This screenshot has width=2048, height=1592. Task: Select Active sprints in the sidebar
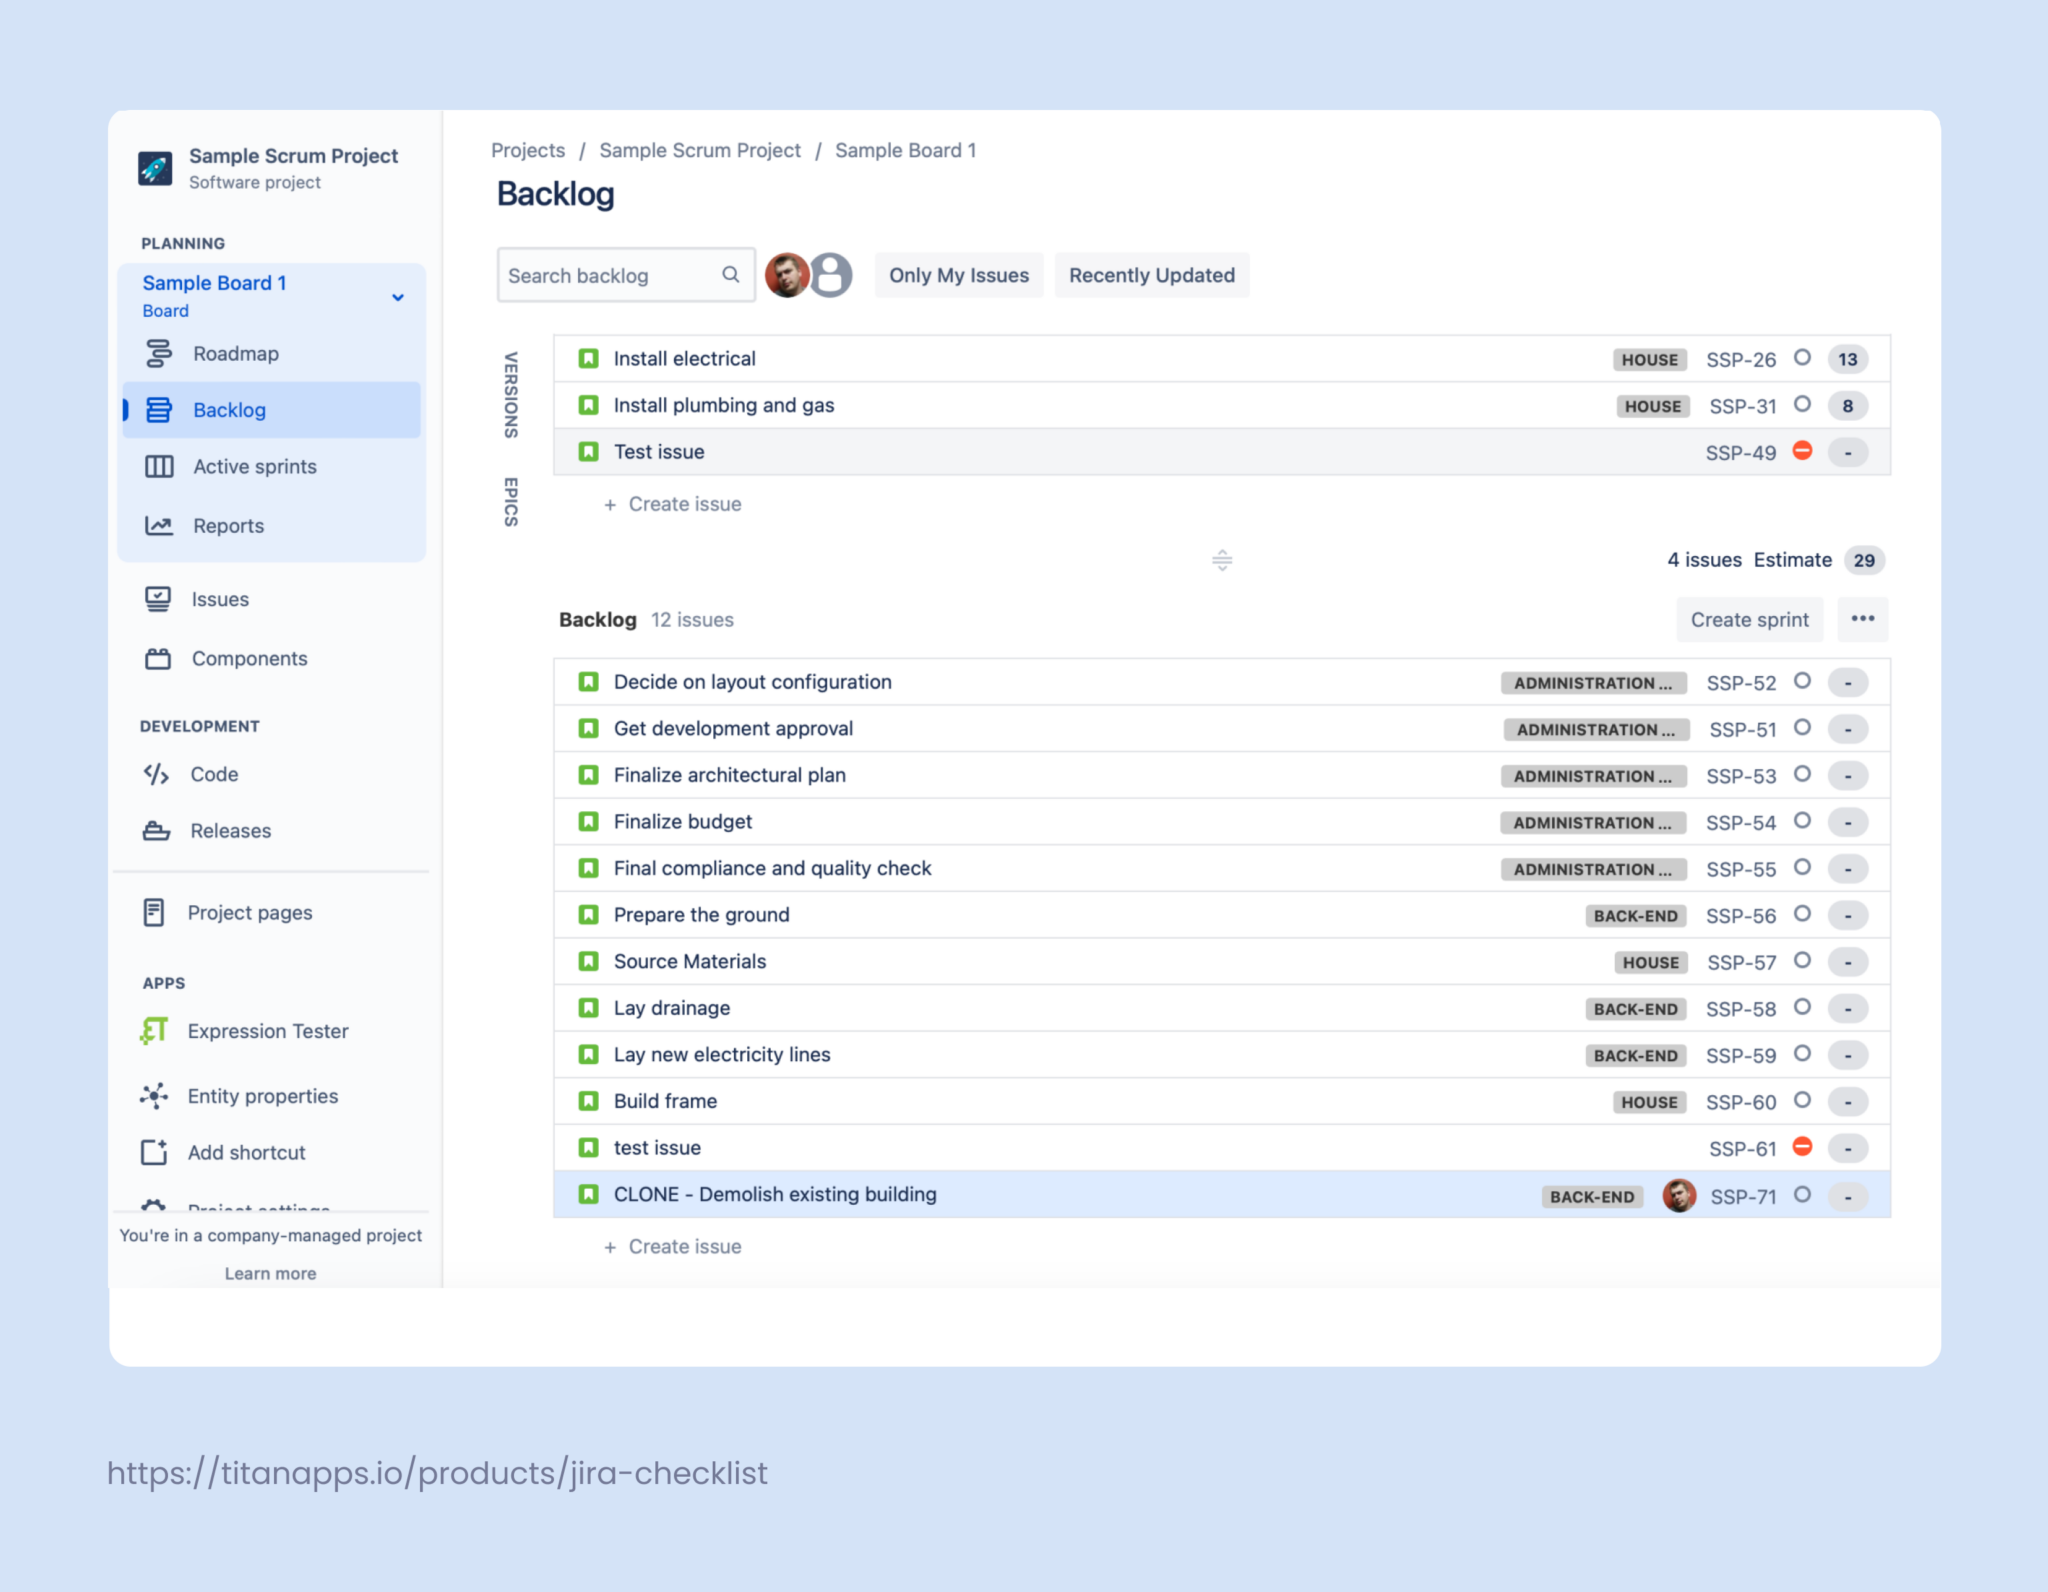(254, 466)
